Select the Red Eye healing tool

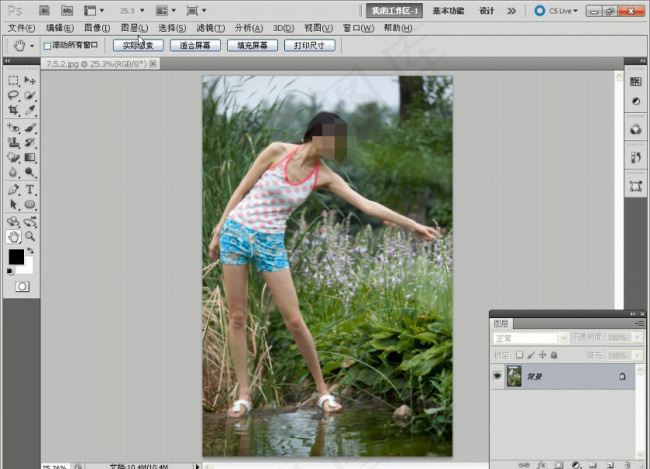13,128
